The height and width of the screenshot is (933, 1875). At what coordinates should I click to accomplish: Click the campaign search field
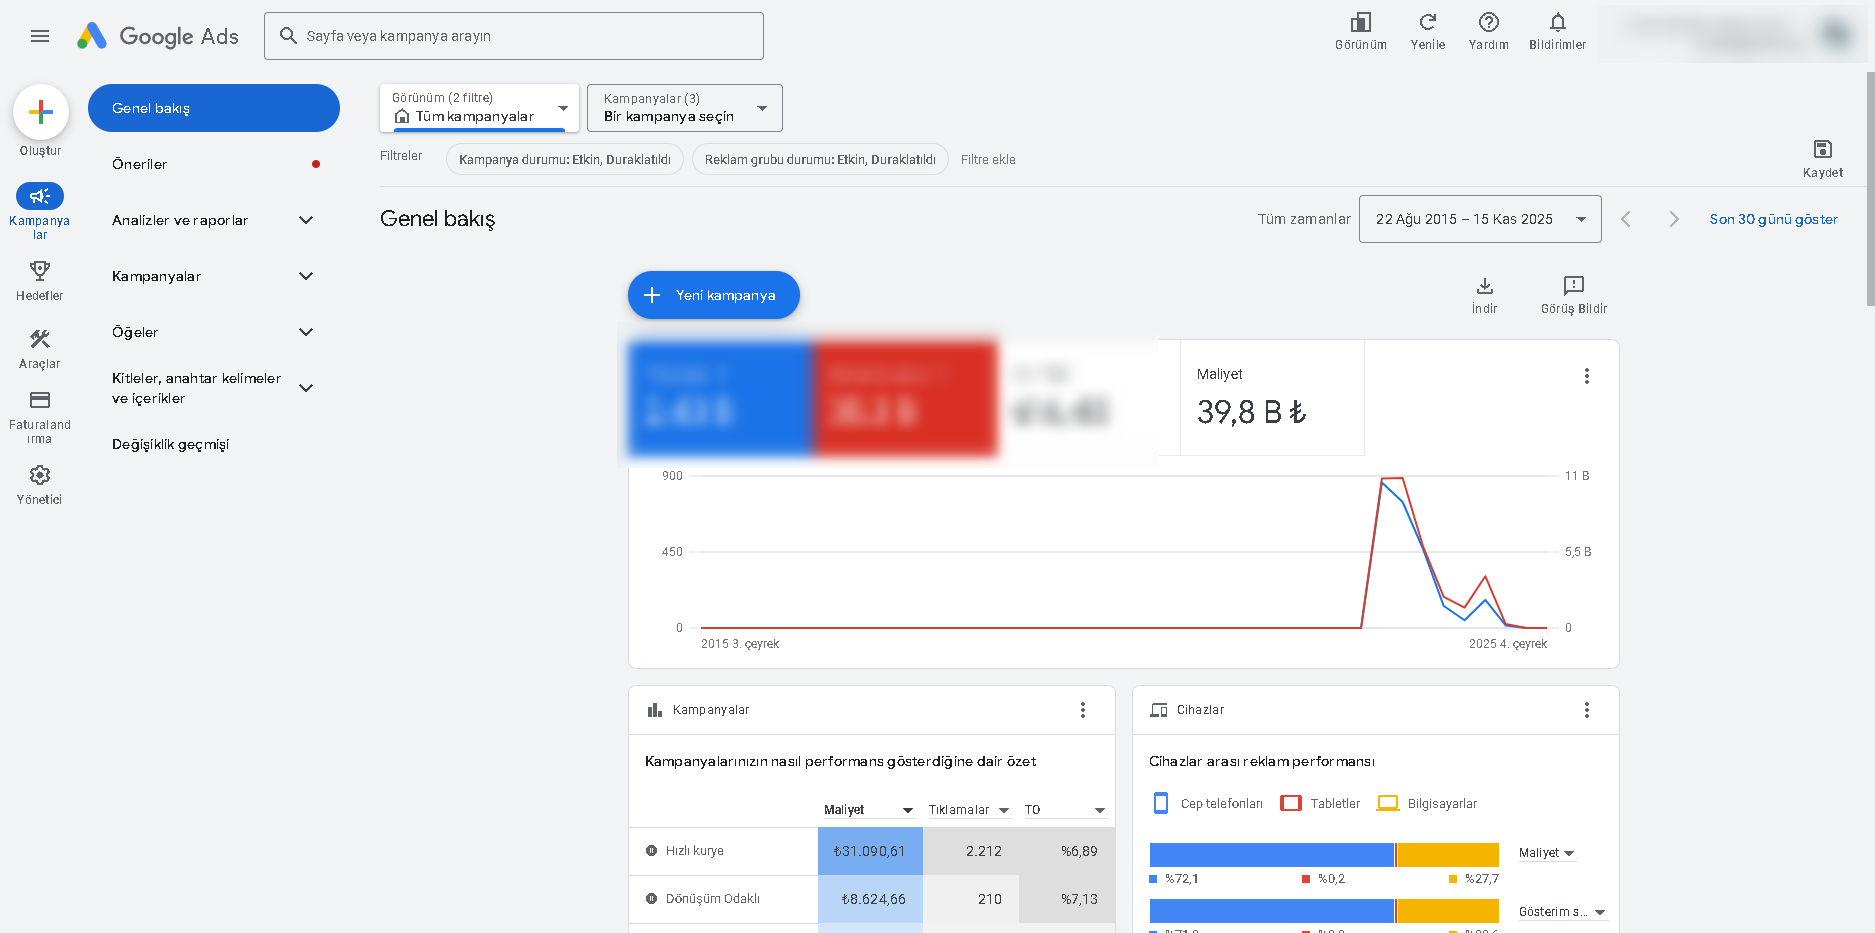tap(514, 36)
